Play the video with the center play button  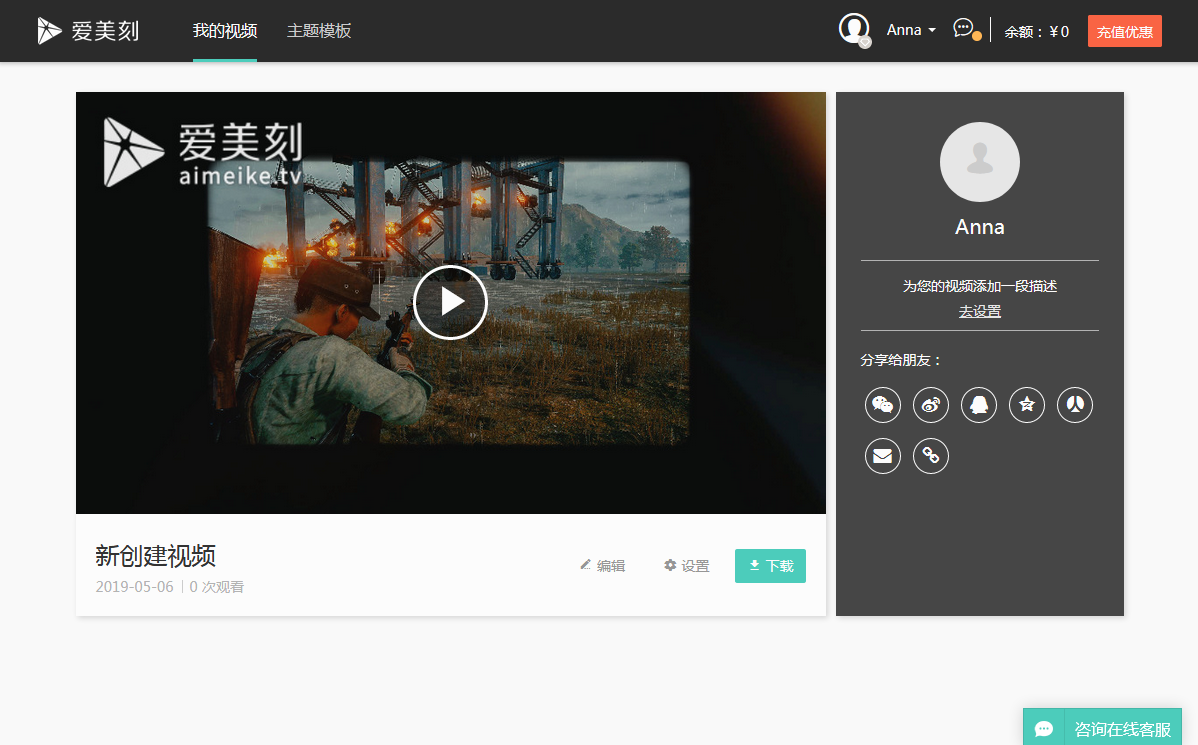tap(450, 302)
